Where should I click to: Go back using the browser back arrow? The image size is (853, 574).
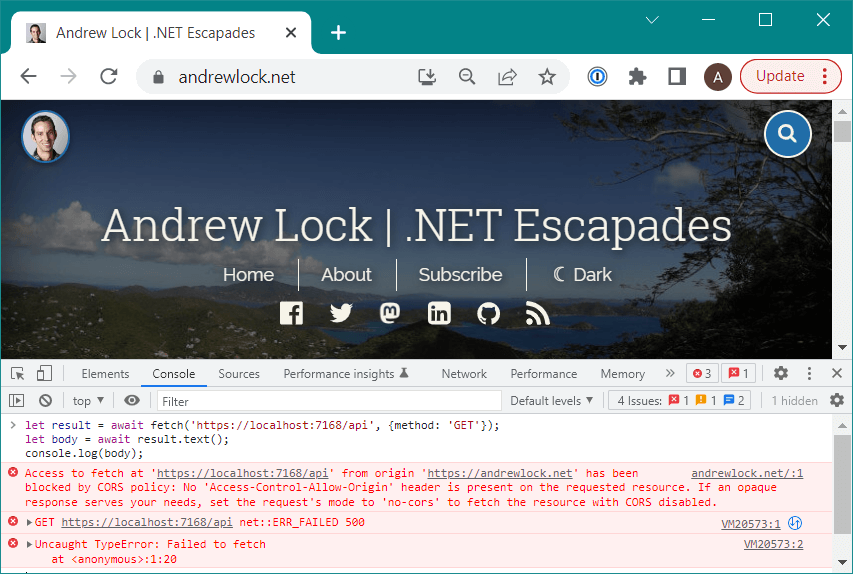coord(28,76)
